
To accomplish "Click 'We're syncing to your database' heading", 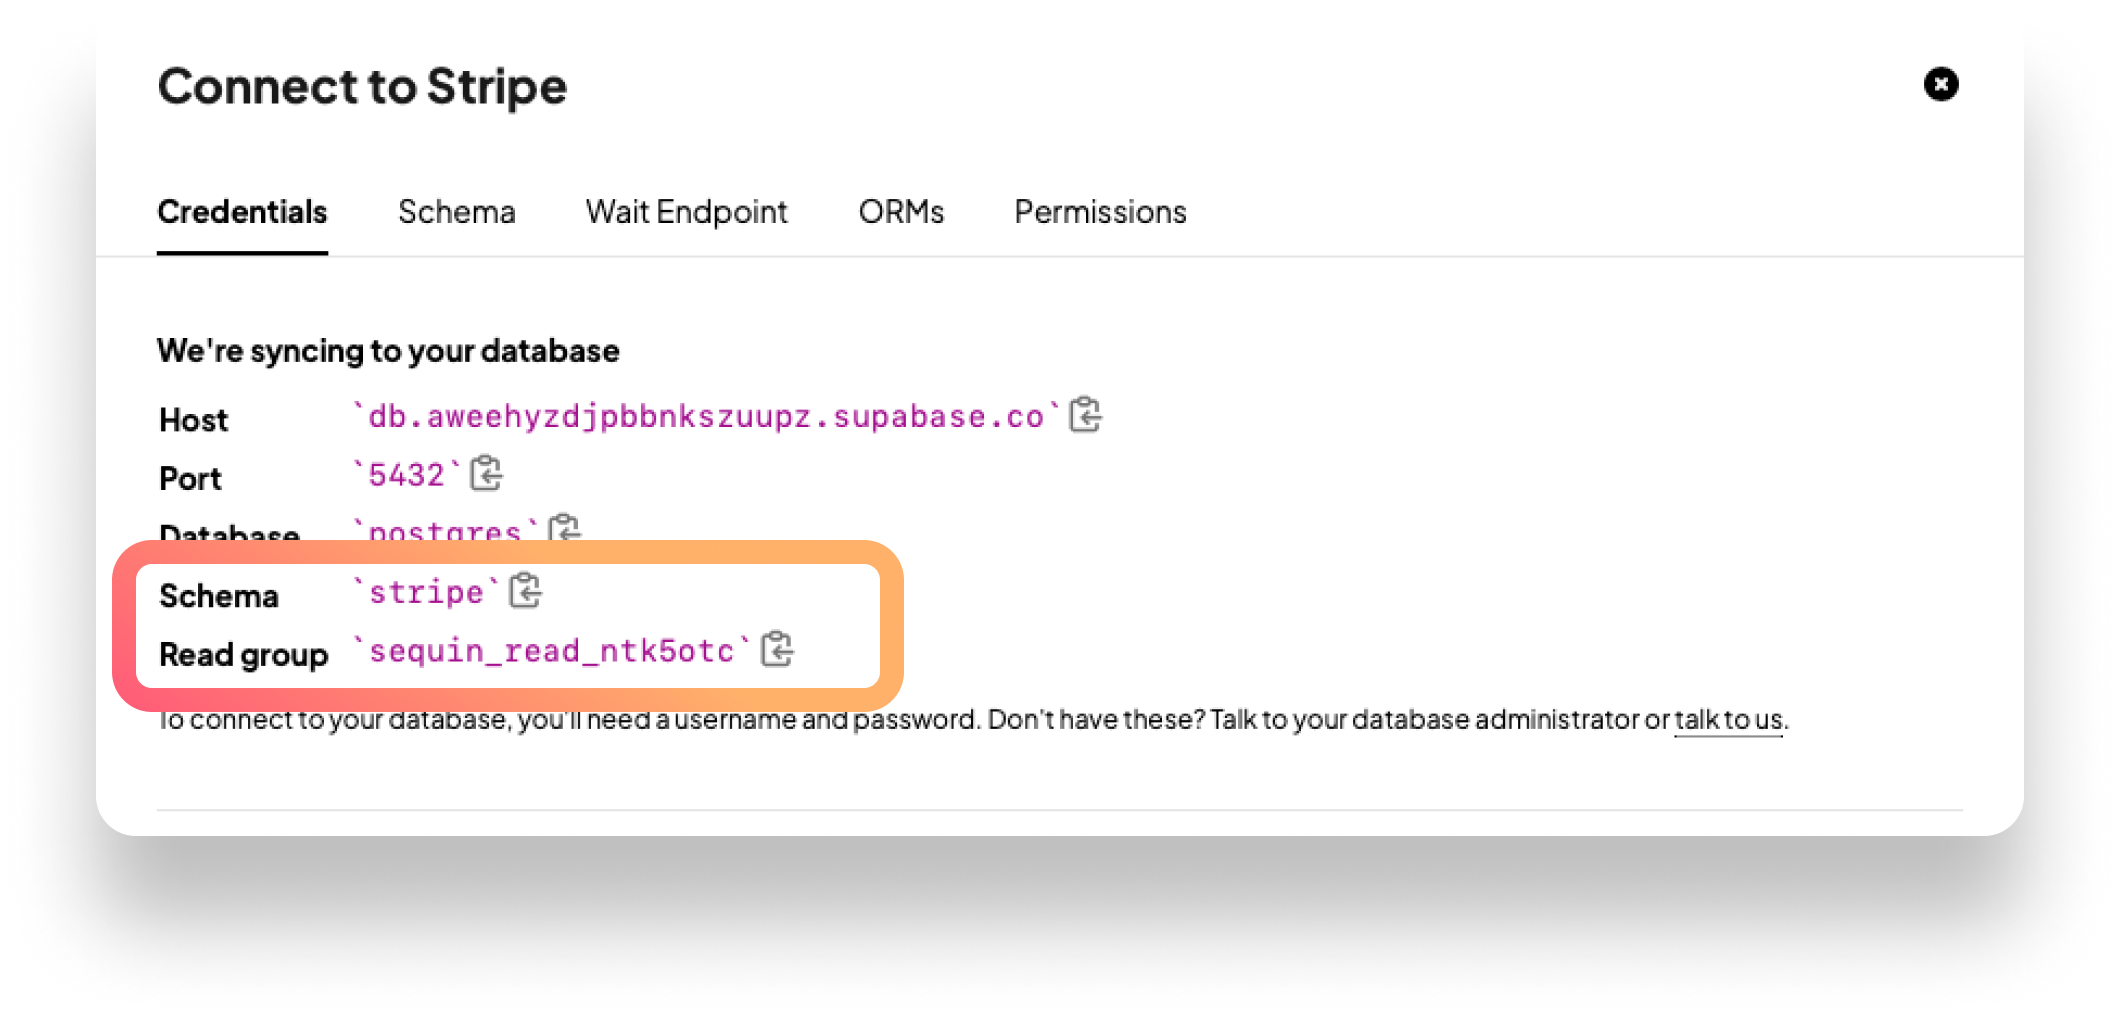I will click(x=388, y=351).
